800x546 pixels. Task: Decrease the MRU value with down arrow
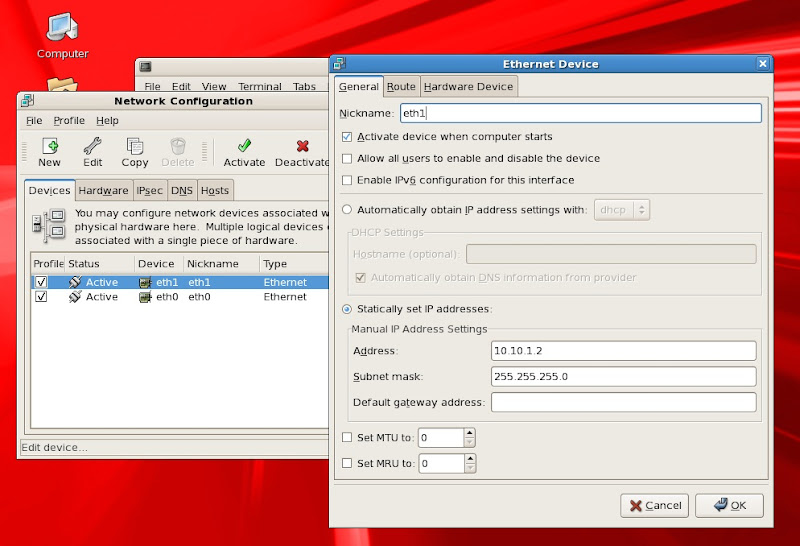[x=470, y=468]
